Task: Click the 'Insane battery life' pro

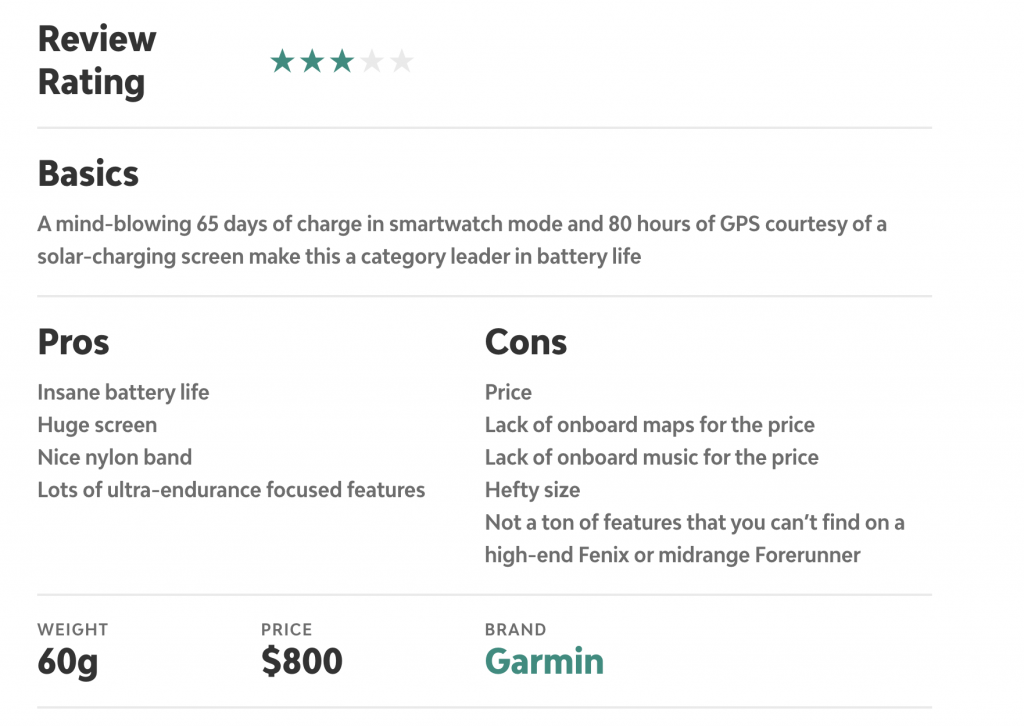Action: click(x=123, y=392)
